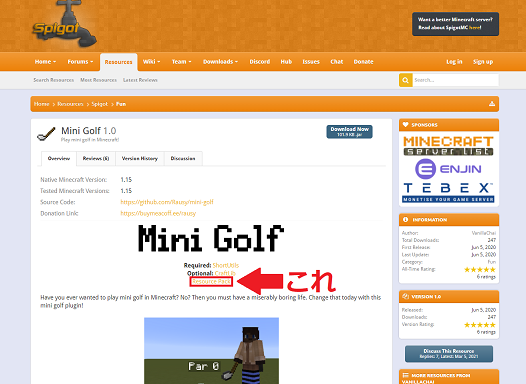Screen dimensions: 526x384
Task: Expand the Downloads dropdown menu
Action: [x=220, y=62]
